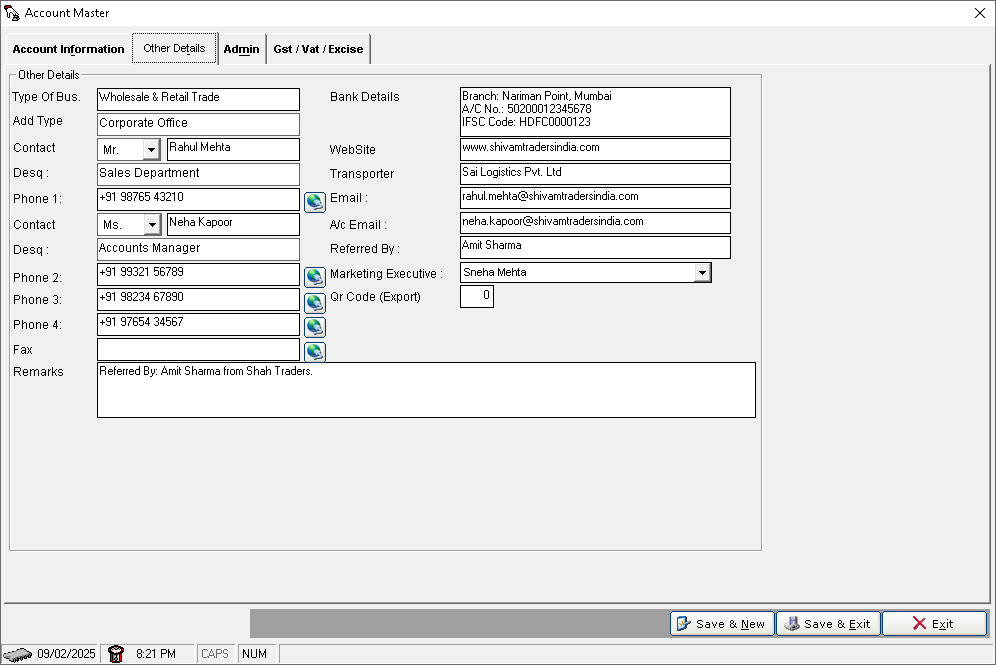Click the Phone 2 field +91 99321 56789
Viewport: 996px width, 665px height.
tap(198, 274)
